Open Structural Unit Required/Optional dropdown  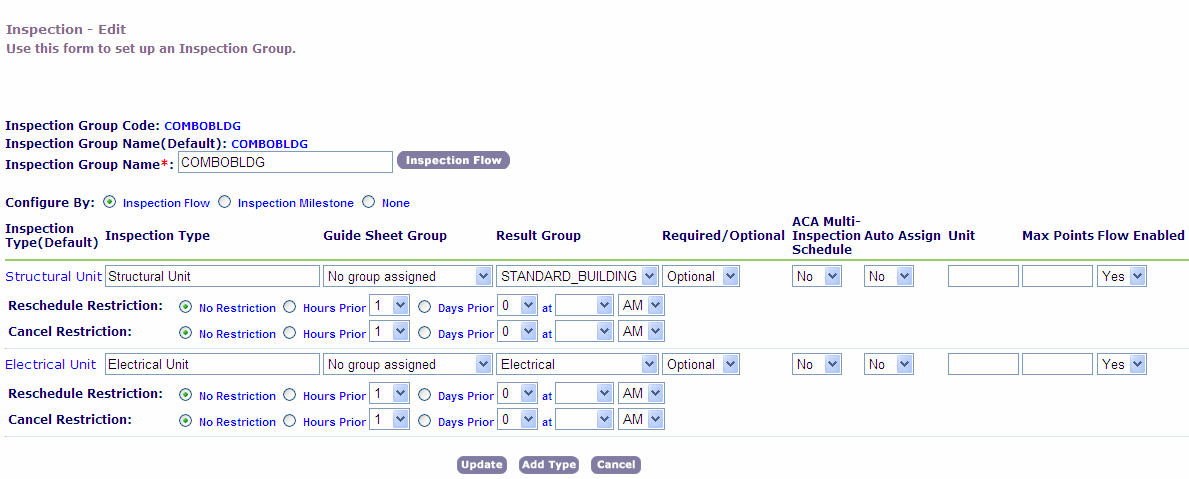click(700, 277)
